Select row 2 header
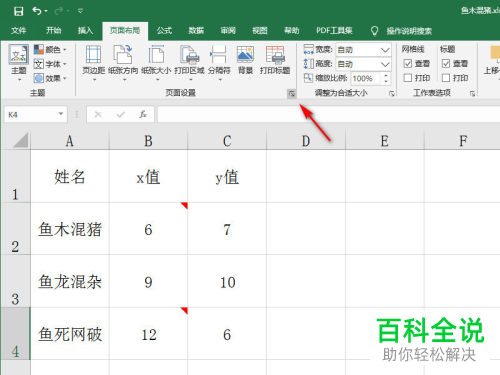 15,229
